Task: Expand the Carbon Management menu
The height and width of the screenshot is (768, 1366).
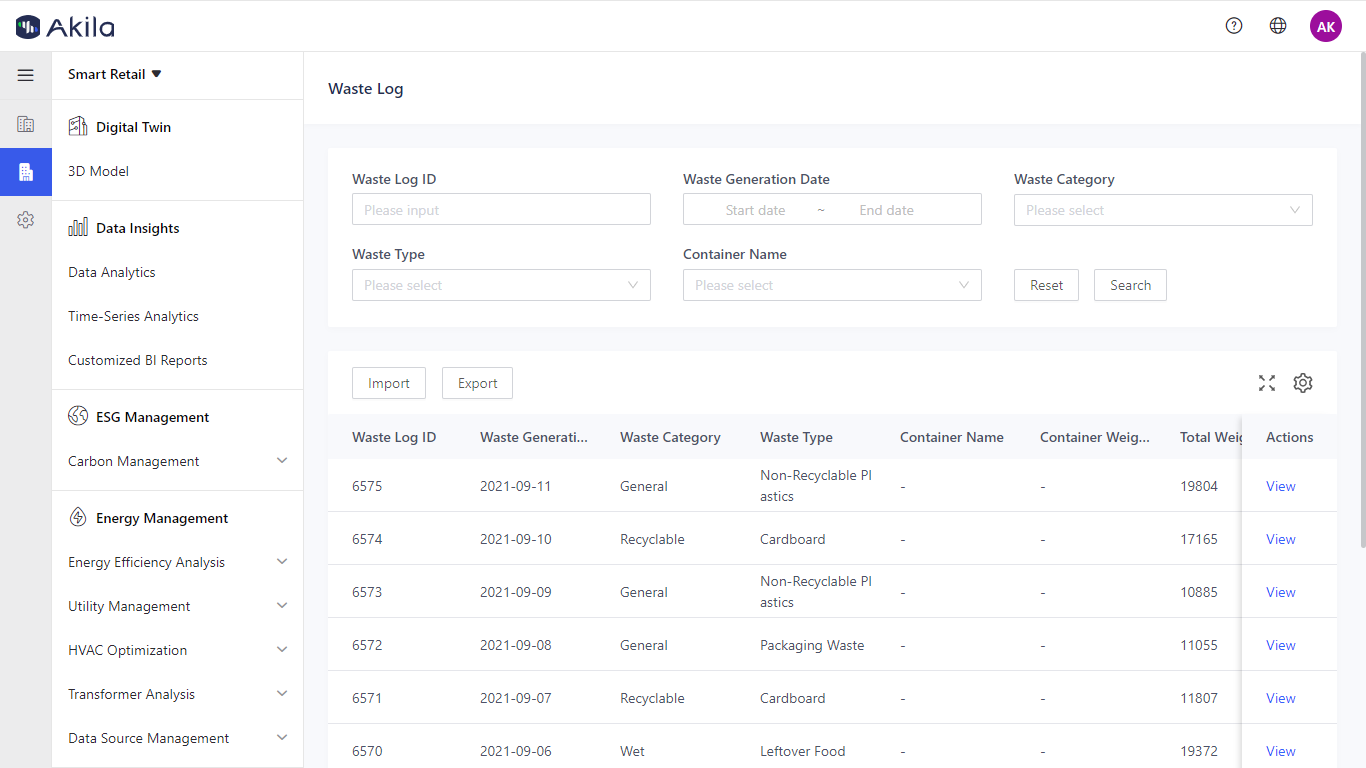Action: click(177, 461)
